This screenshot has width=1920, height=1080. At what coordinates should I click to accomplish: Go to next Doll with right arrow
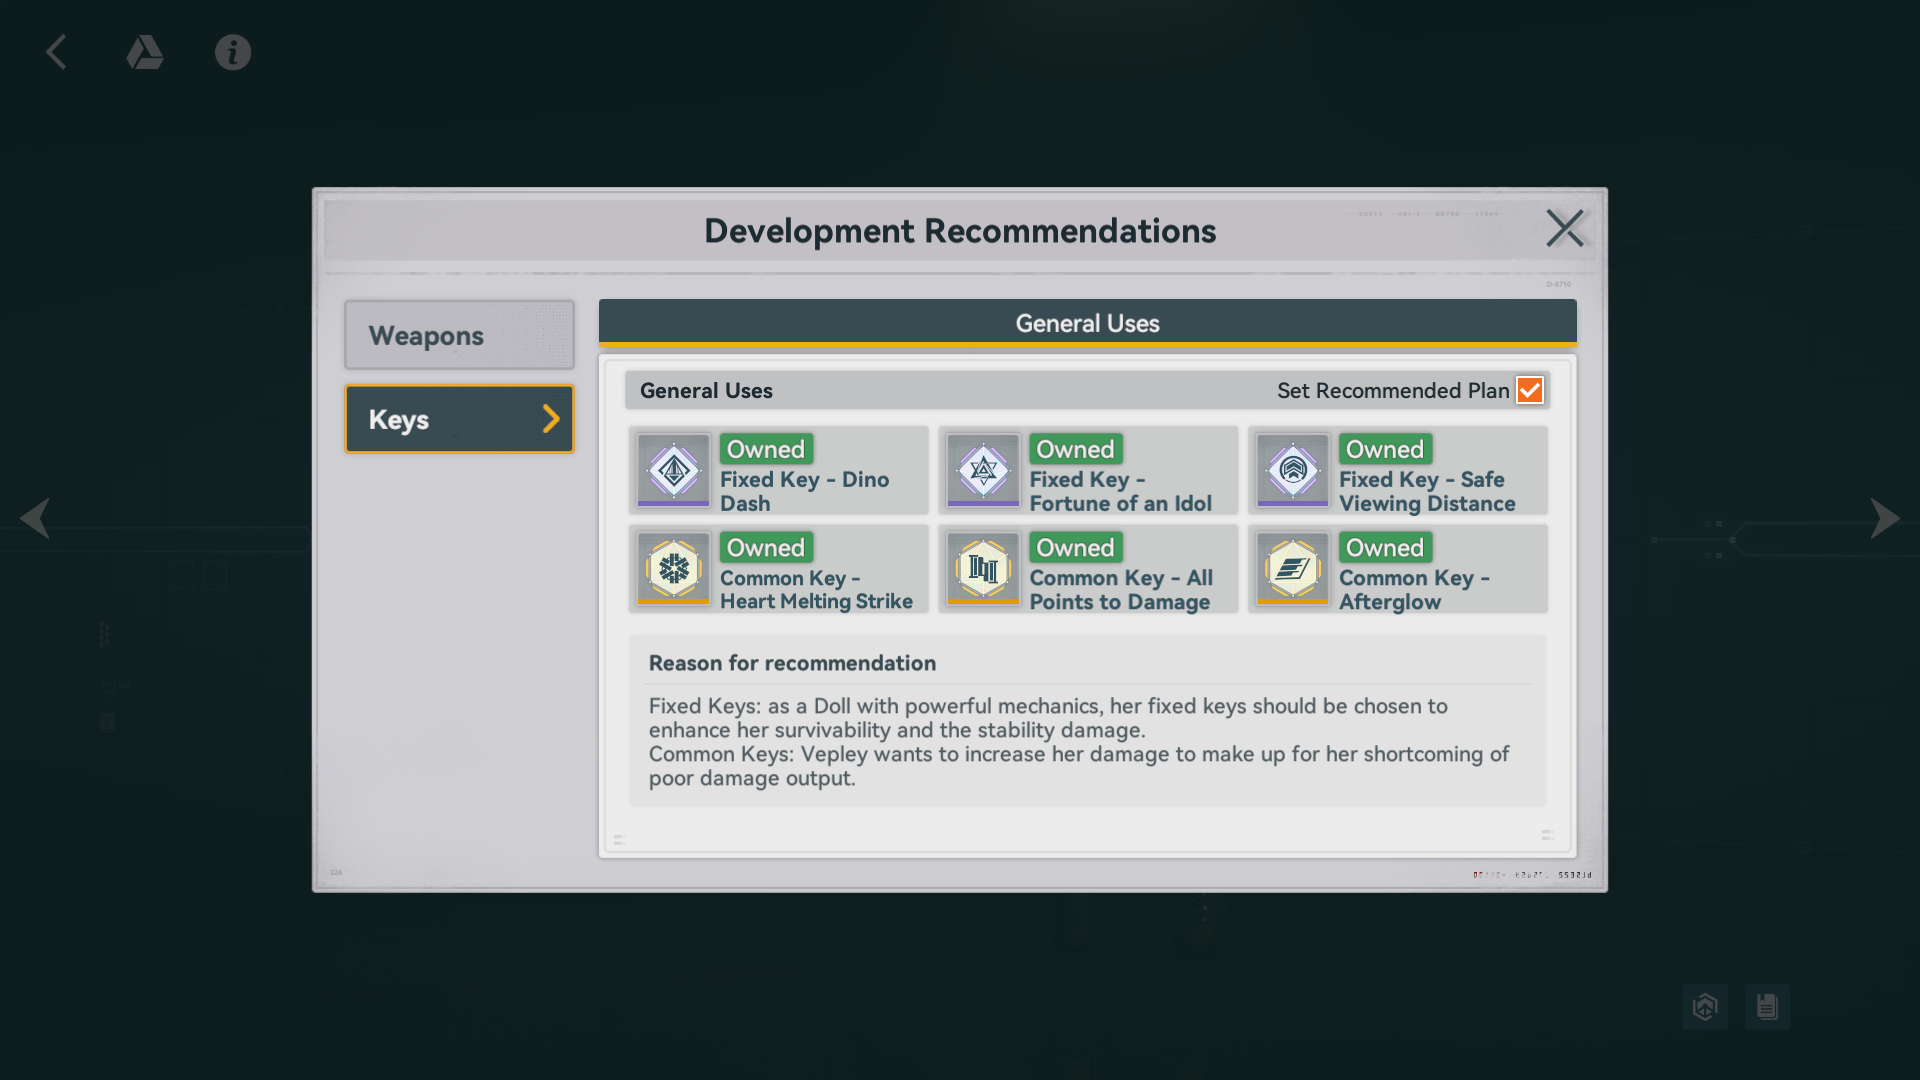(x=1884, y=518)
